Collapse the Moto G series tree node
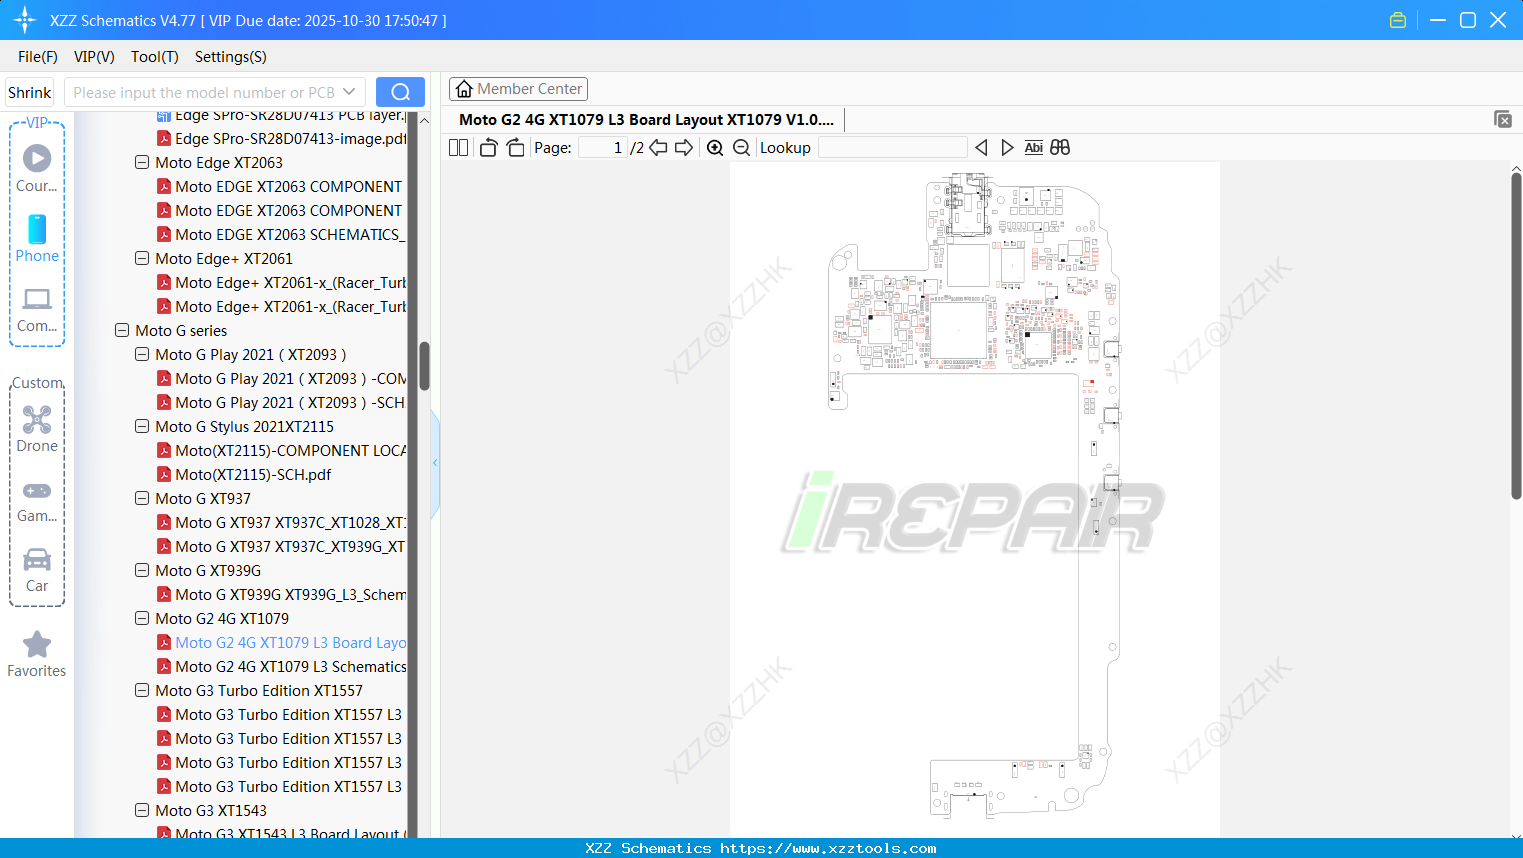 tap(122, 330)
